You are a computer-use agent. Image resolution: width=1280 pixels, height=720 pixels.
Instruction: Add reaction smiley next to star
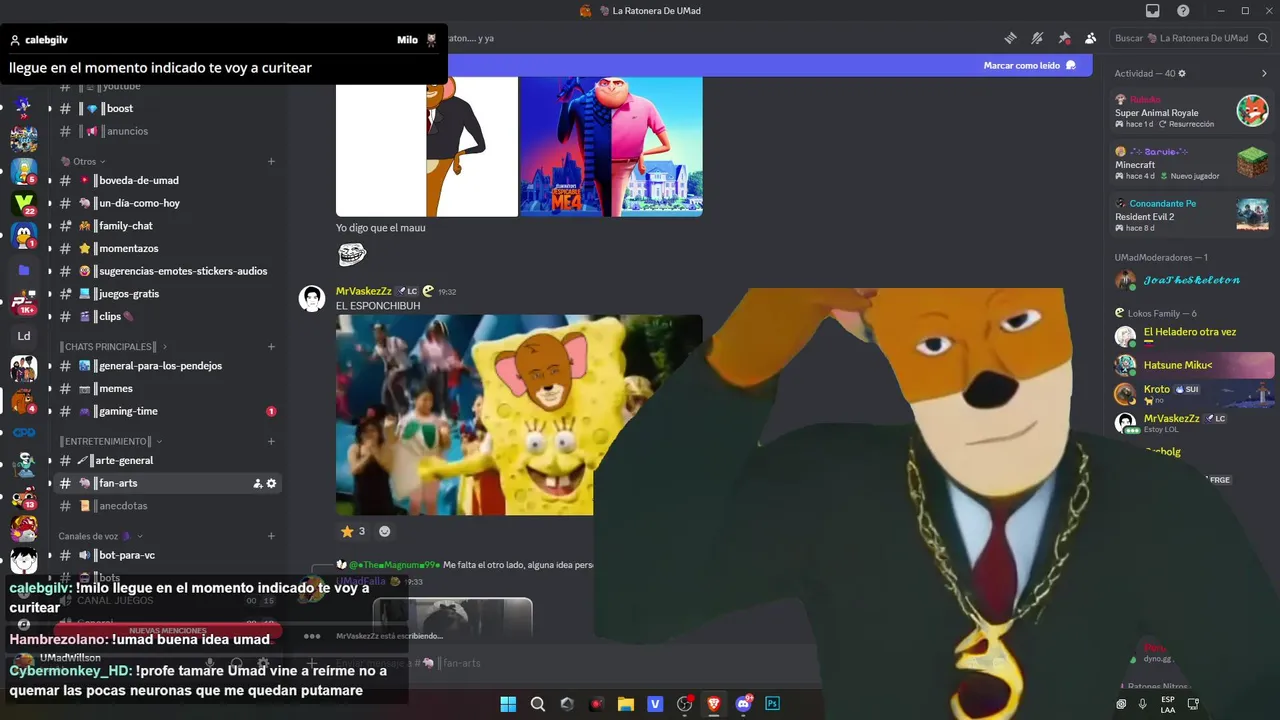384,531
